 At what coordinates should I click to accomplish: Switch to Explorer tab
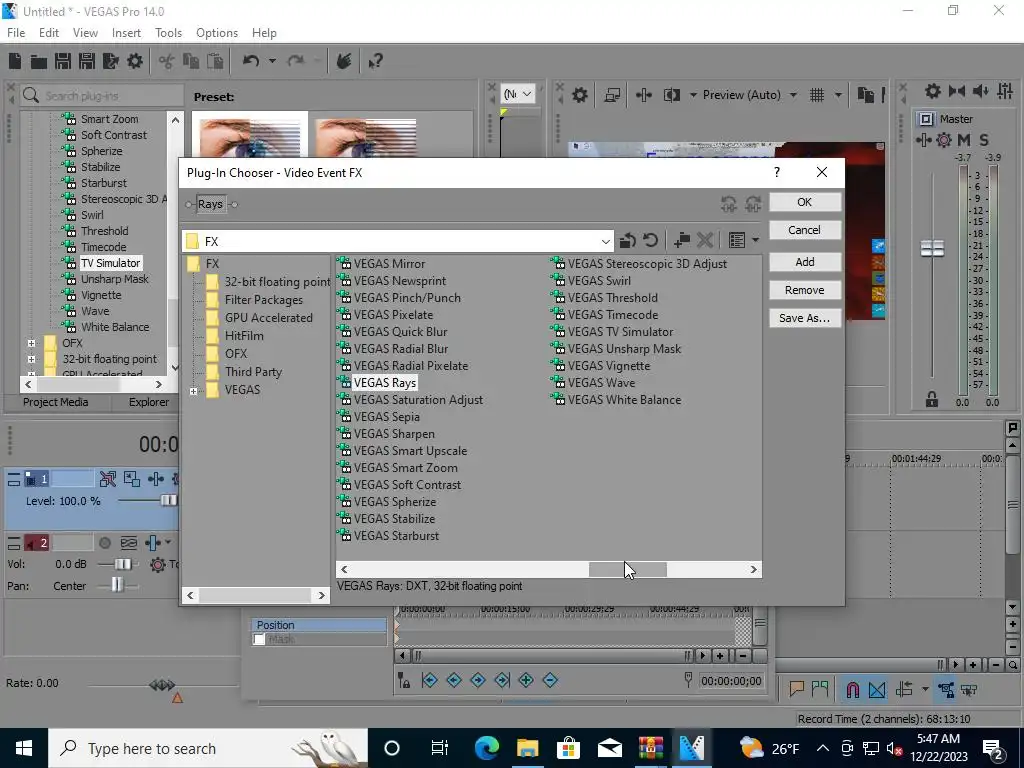[x=149, y=402]
